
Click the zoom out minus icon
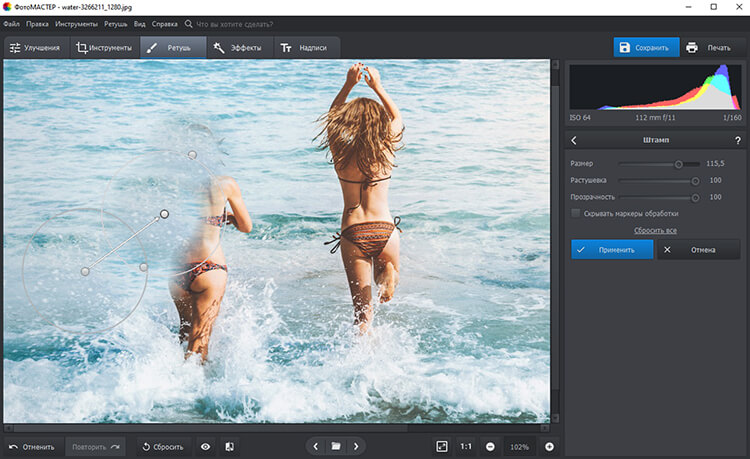pyautogui.click(x=490, y=447)
